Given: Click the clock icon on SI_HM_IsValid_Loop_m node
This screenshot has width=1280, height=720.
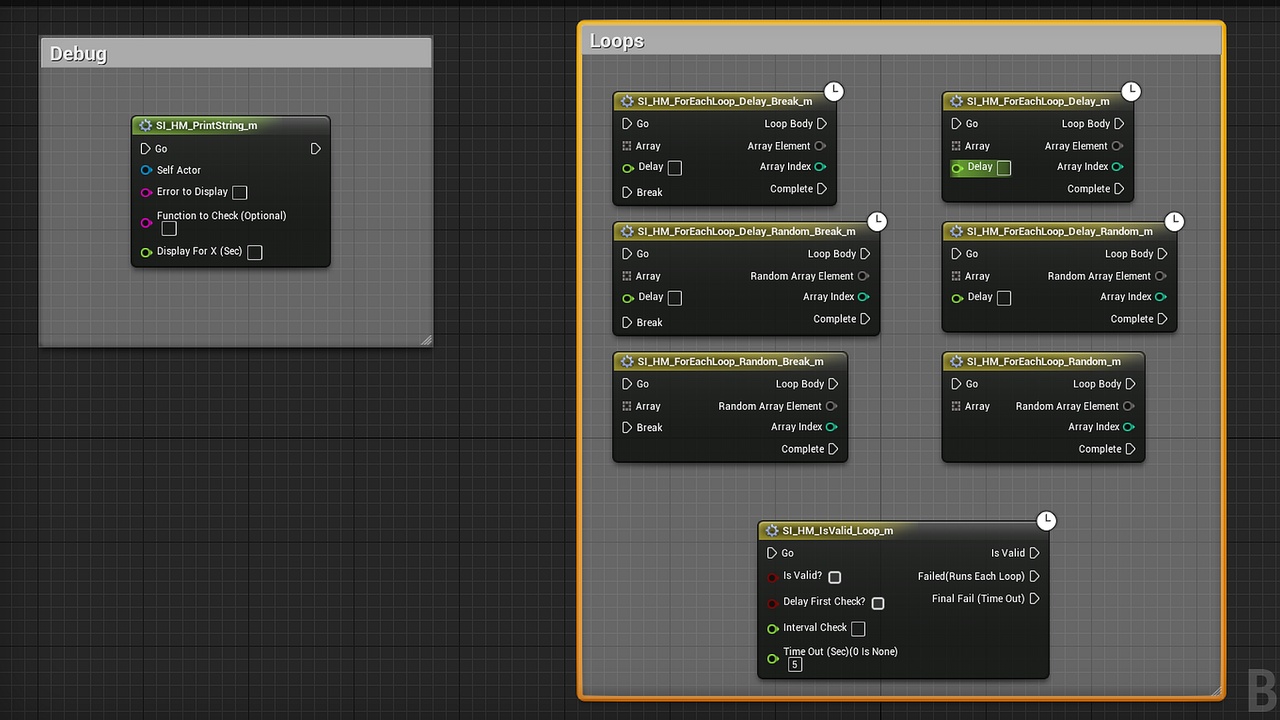Looking at the screenshot, I should [1045, 521].
